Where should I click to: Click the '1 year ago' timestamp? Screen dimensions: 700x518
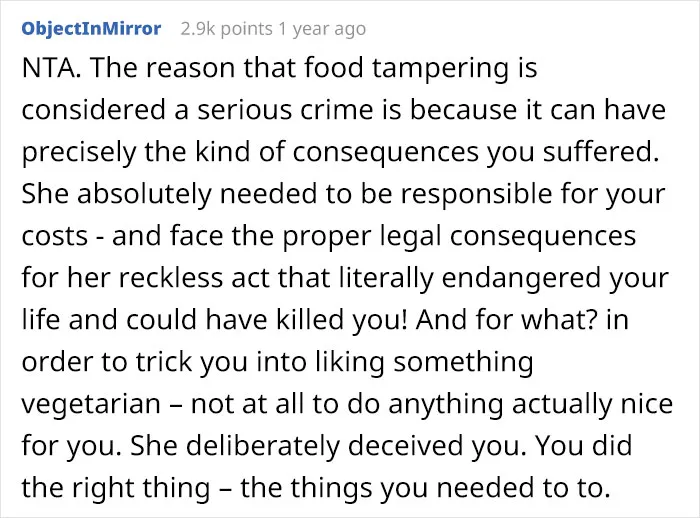[x=322, y=29]
